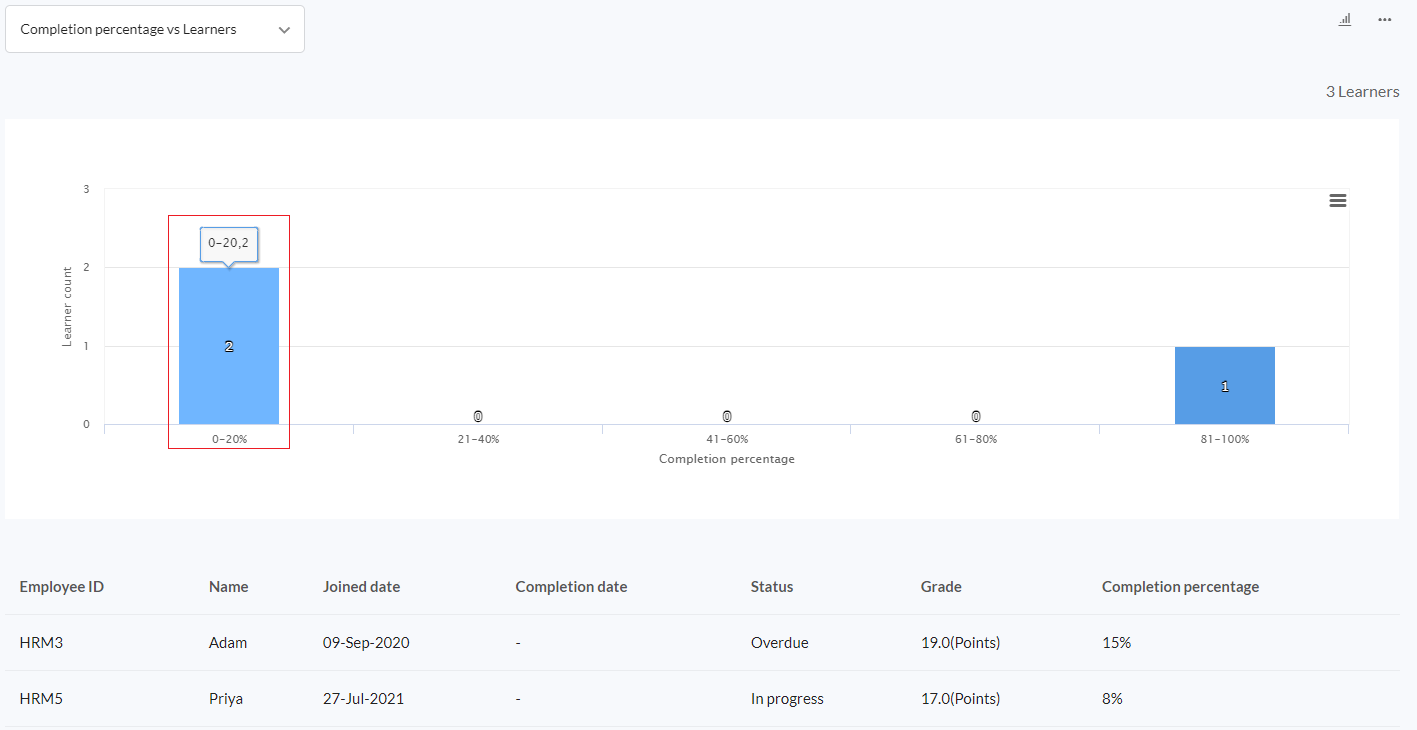Click the 61-80% axis label
Image resolution: width=1417 pixels, height=730 pixels.
tap(976, 439)
